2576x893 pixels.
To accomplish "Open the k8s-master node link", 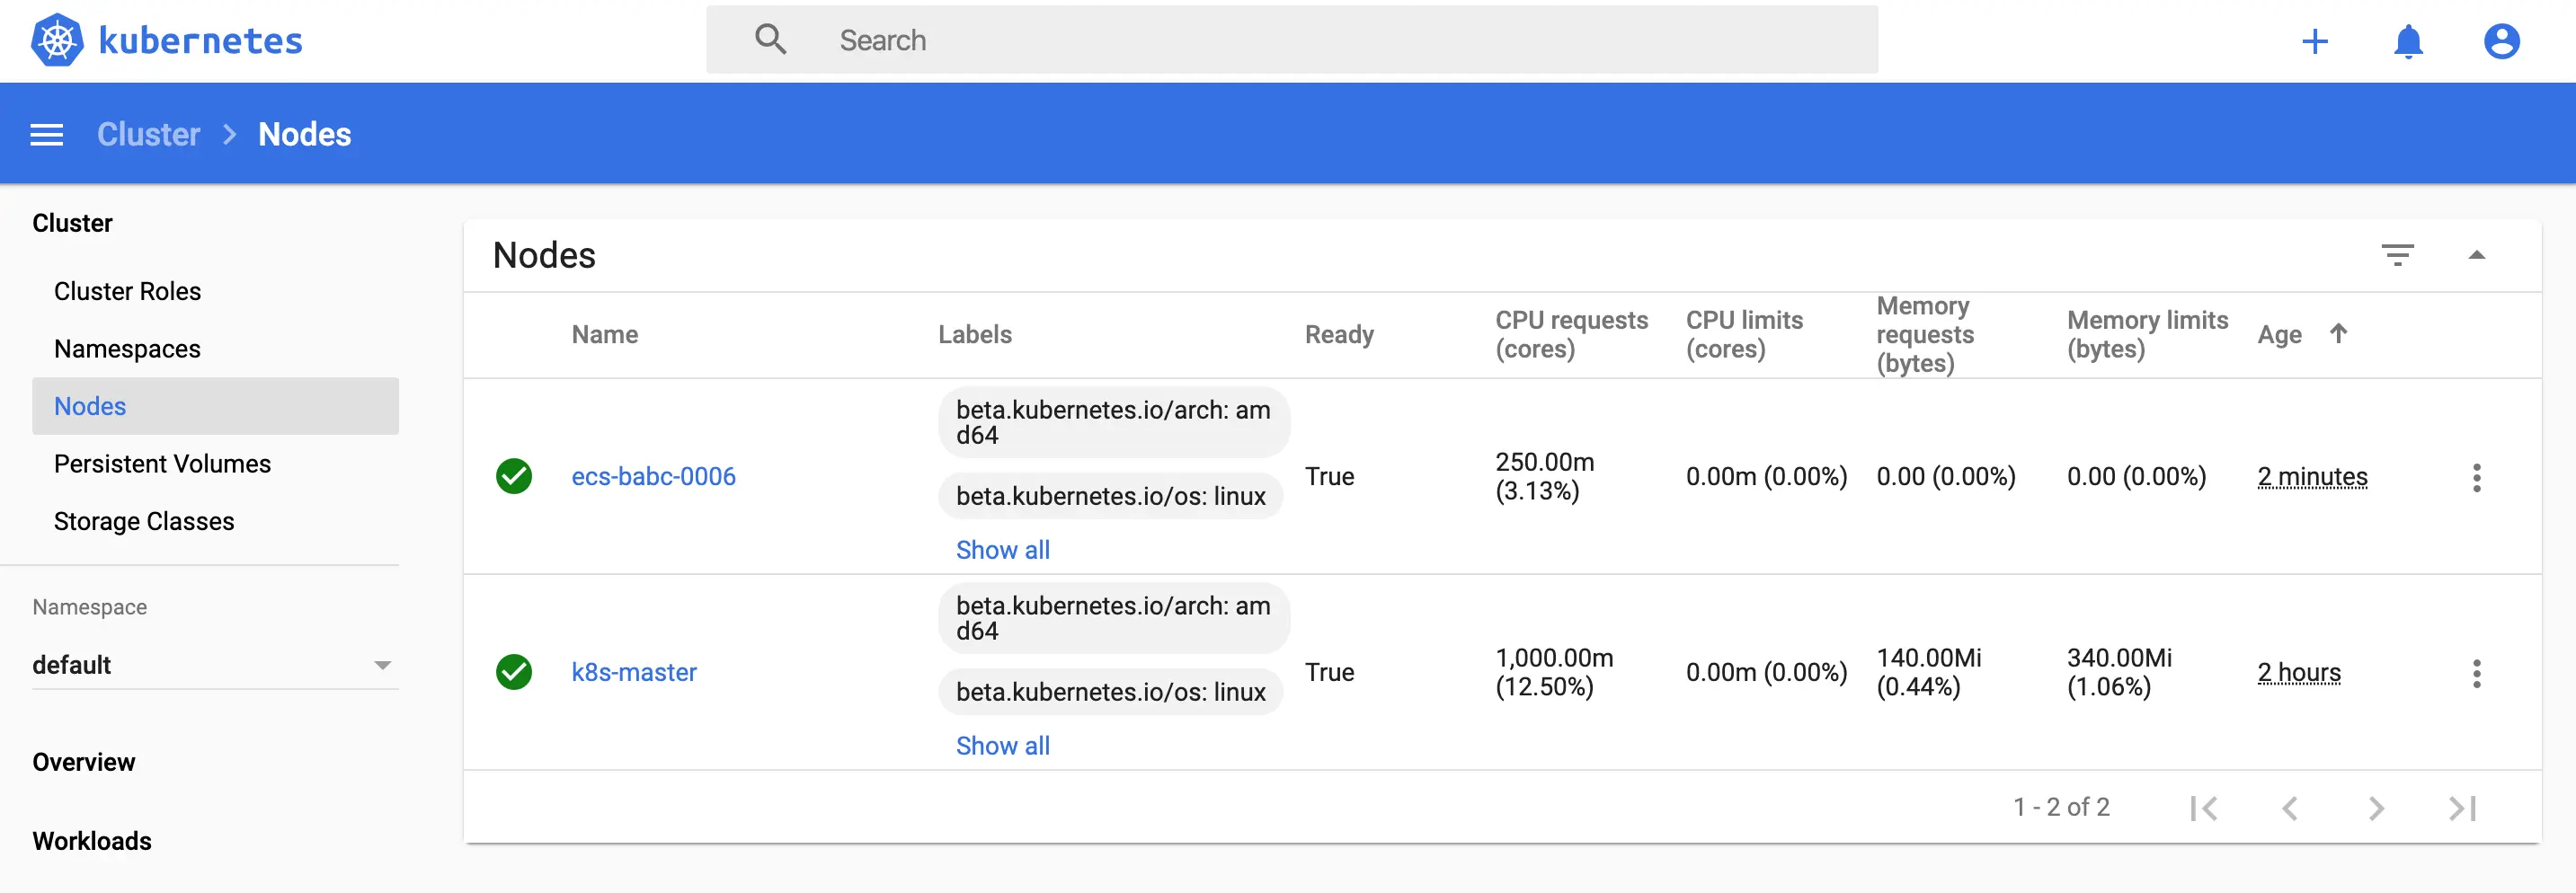I will (634, 672).
